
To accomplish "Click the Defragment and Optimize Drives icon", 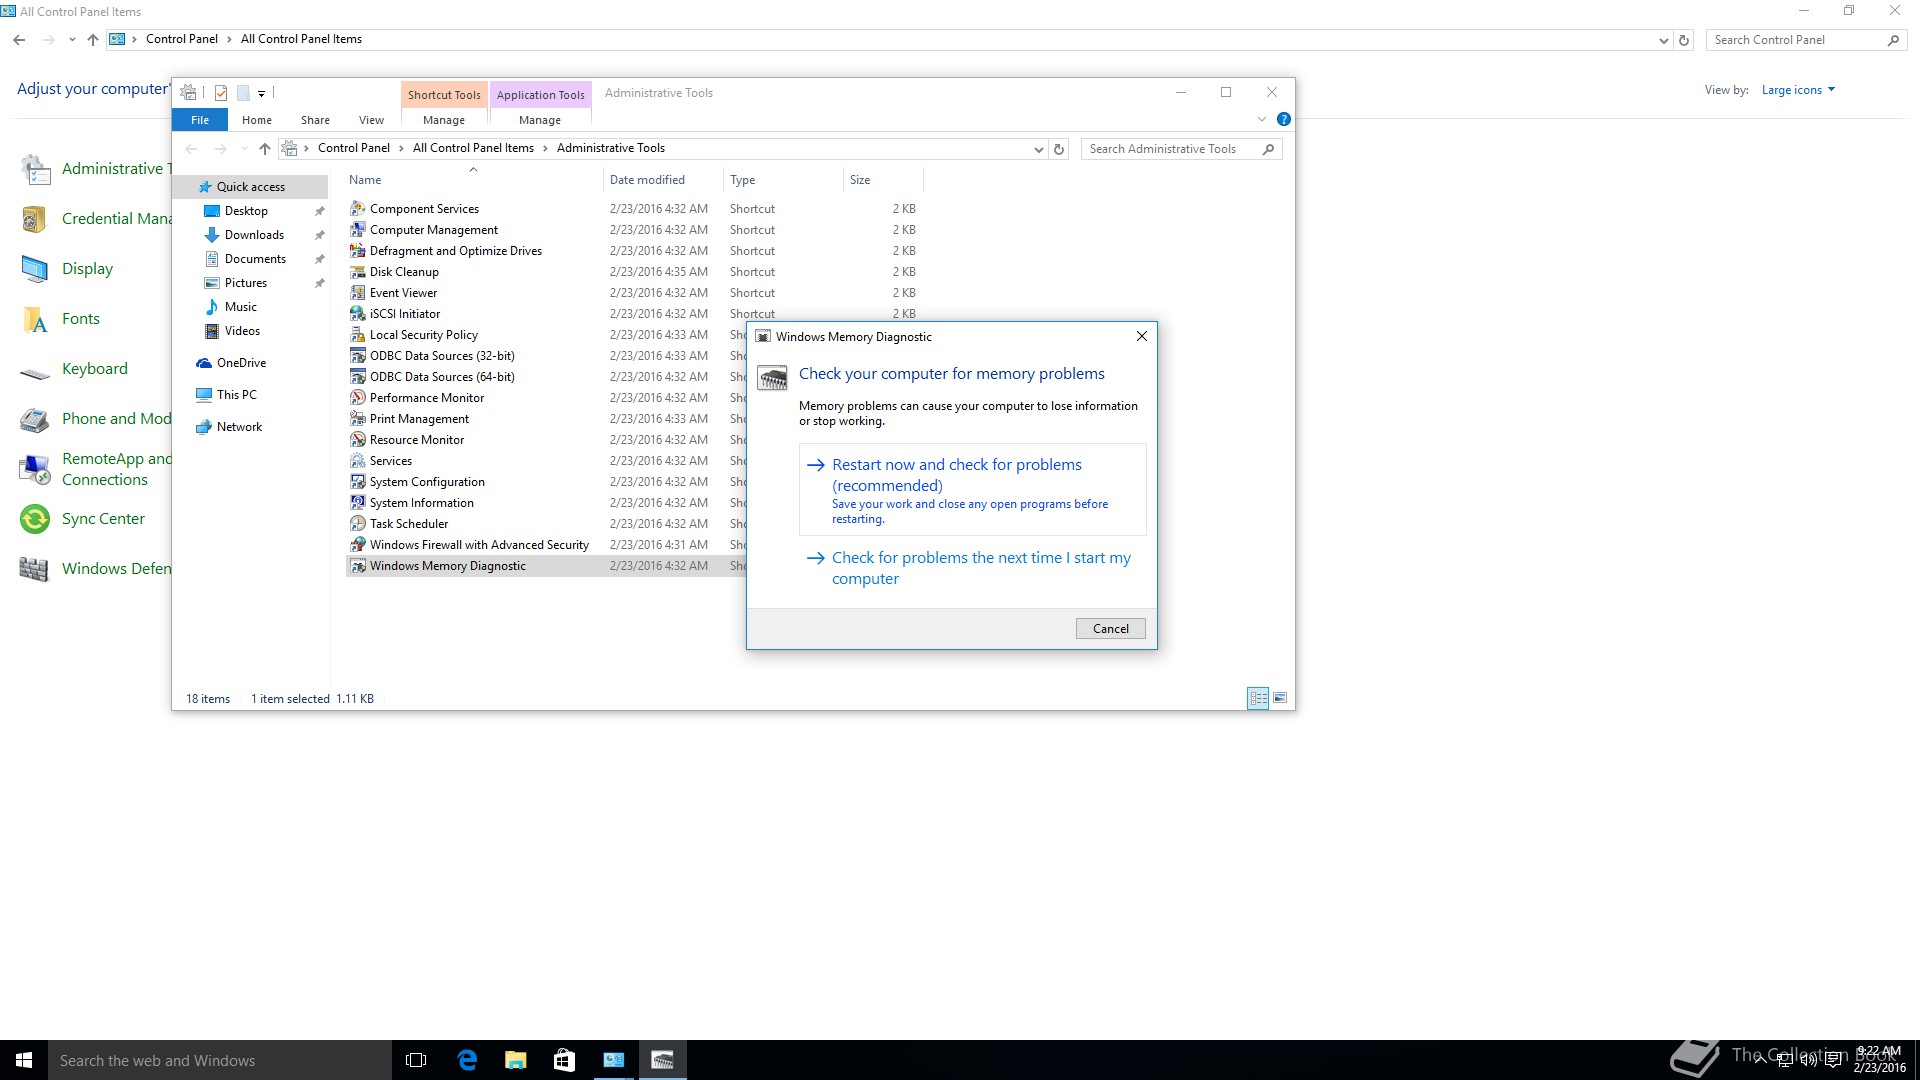I will pyautogui.click(x=357, y=251).
